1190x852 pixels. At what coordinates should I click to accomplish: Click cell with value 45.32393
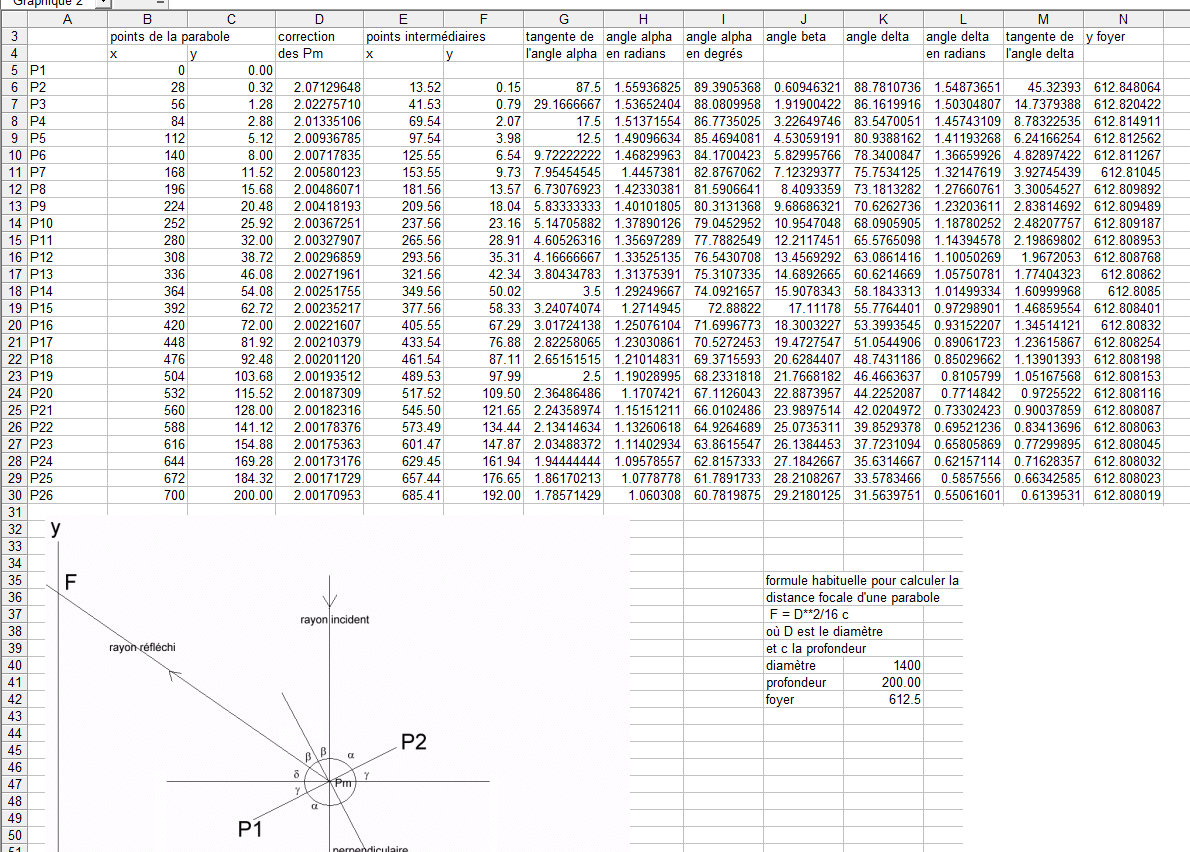1044,87
